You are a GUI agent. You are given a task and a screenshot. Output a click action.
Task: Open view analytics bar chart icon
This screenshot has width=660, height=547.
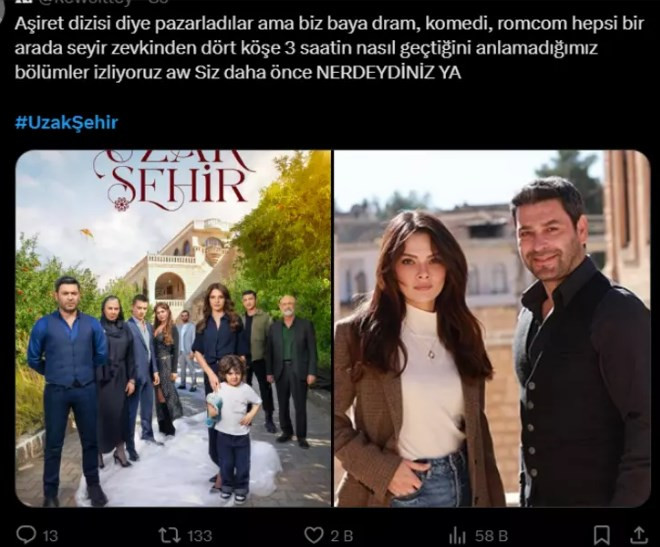point(458,536)
